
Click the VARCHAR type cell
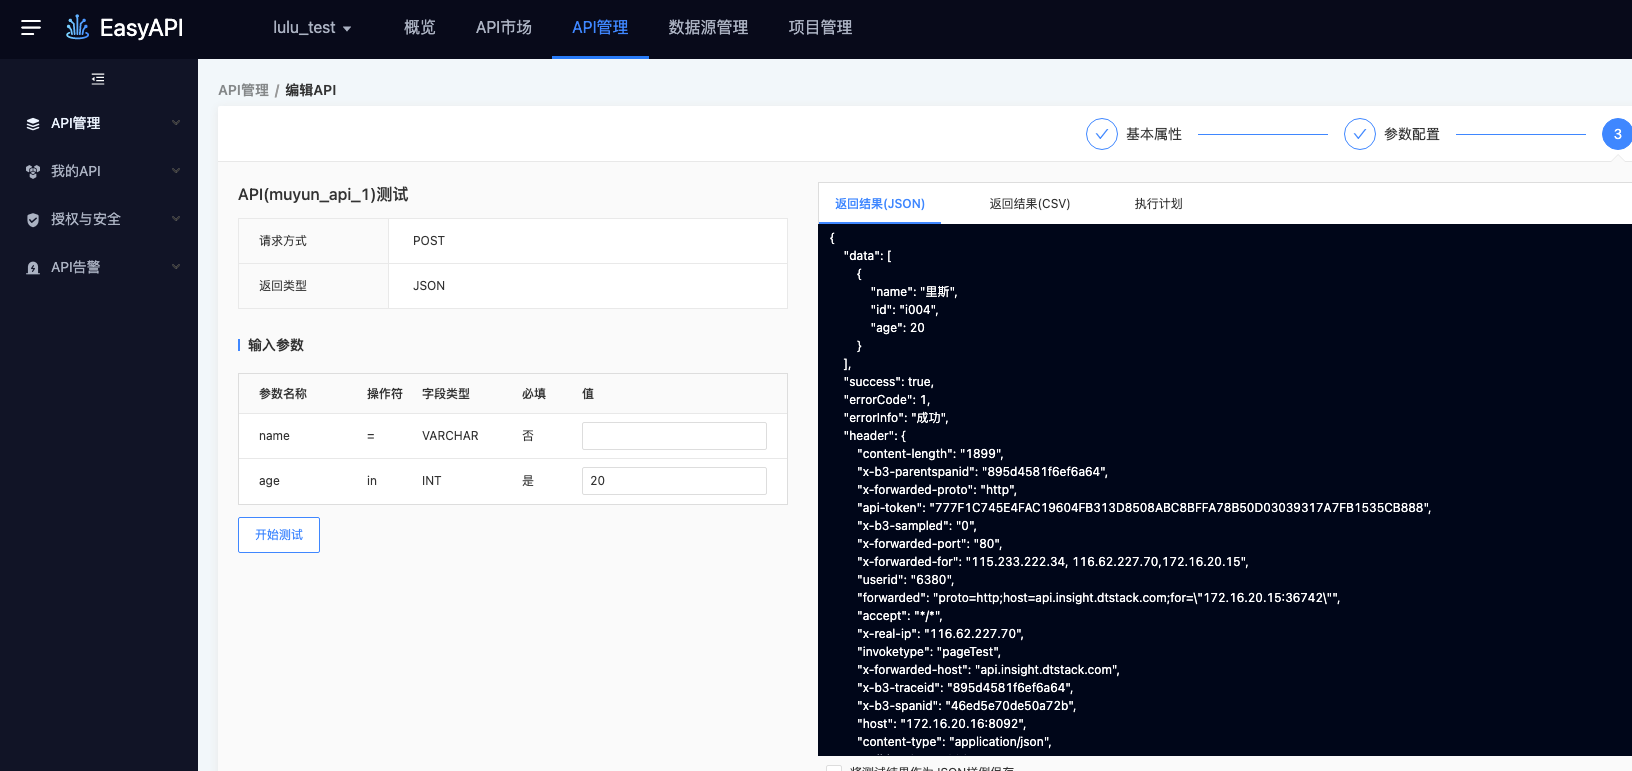[x=450, y=436]
